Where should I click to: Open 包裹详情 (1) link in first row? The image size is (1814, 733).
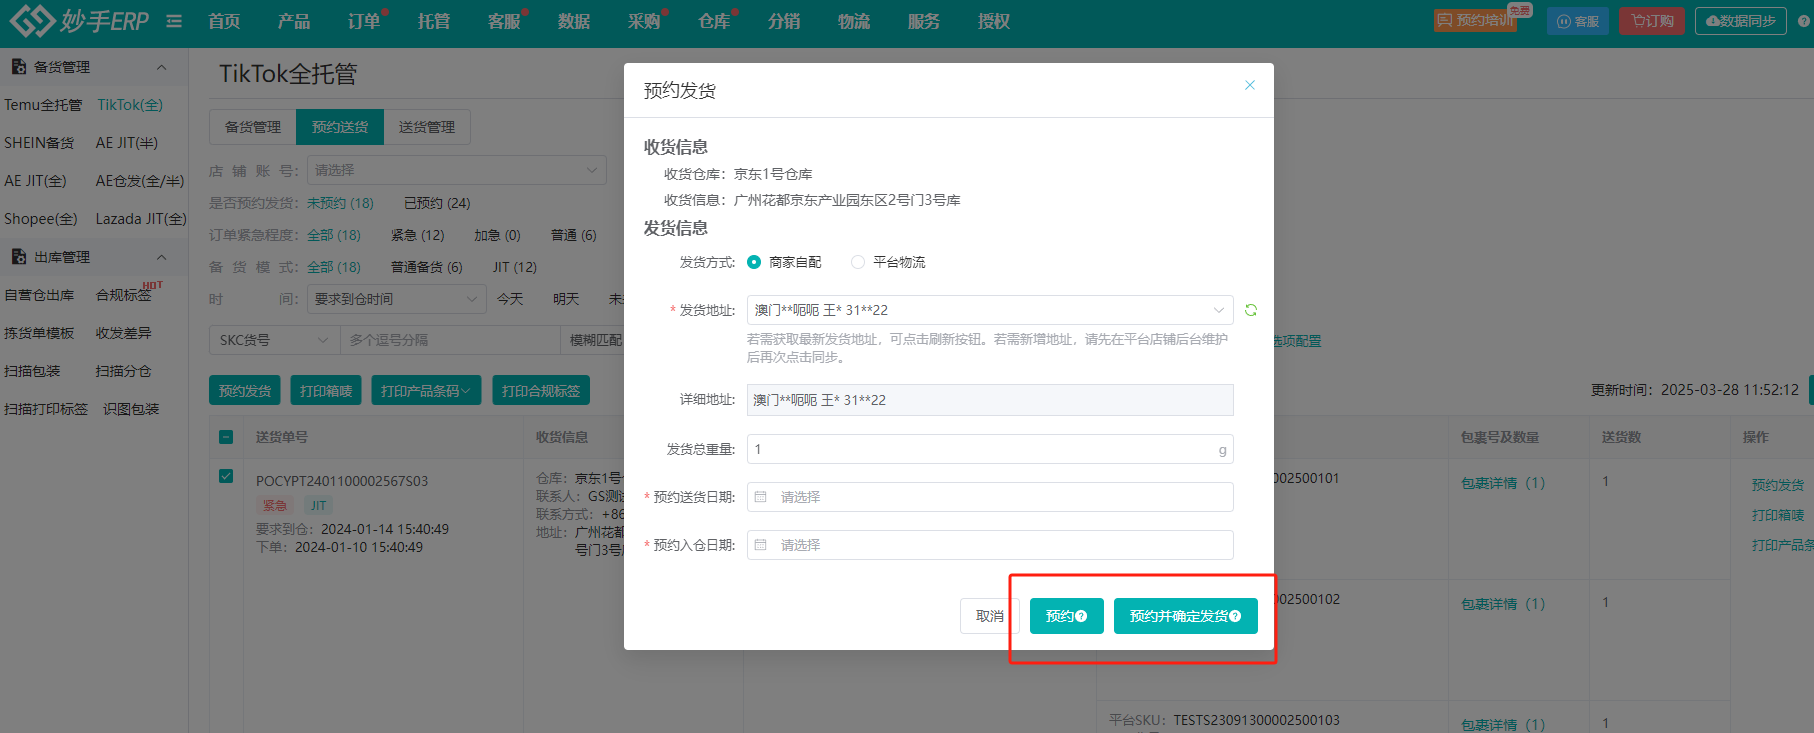(1503, 483)
